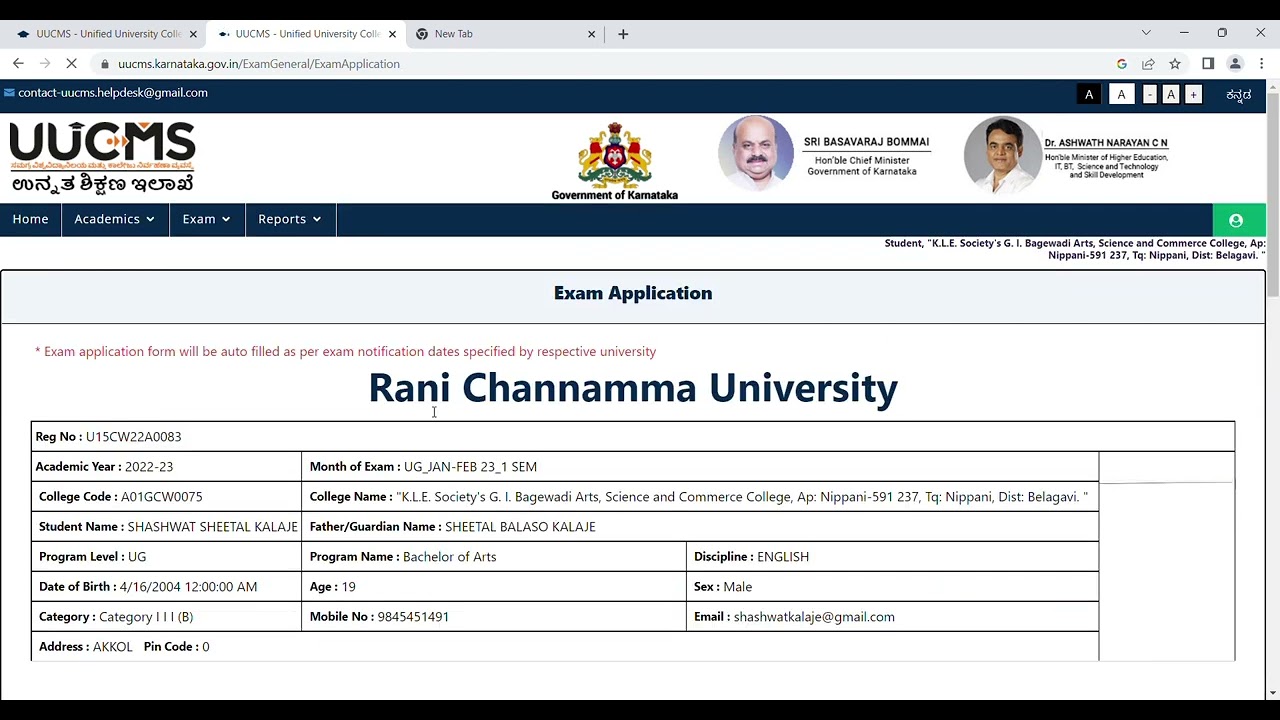Viewport: 1280px width, 720px height.
Task: Click Student Name SHASHWAT SHEETAL KALAJE
Action: point(166,527)
